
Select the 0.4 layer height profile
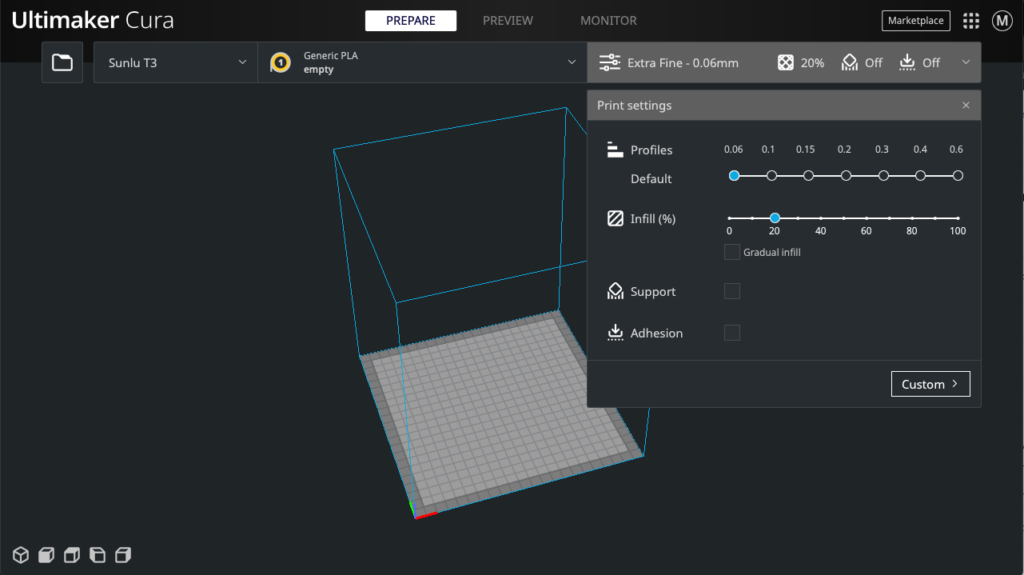pos(920,176)
